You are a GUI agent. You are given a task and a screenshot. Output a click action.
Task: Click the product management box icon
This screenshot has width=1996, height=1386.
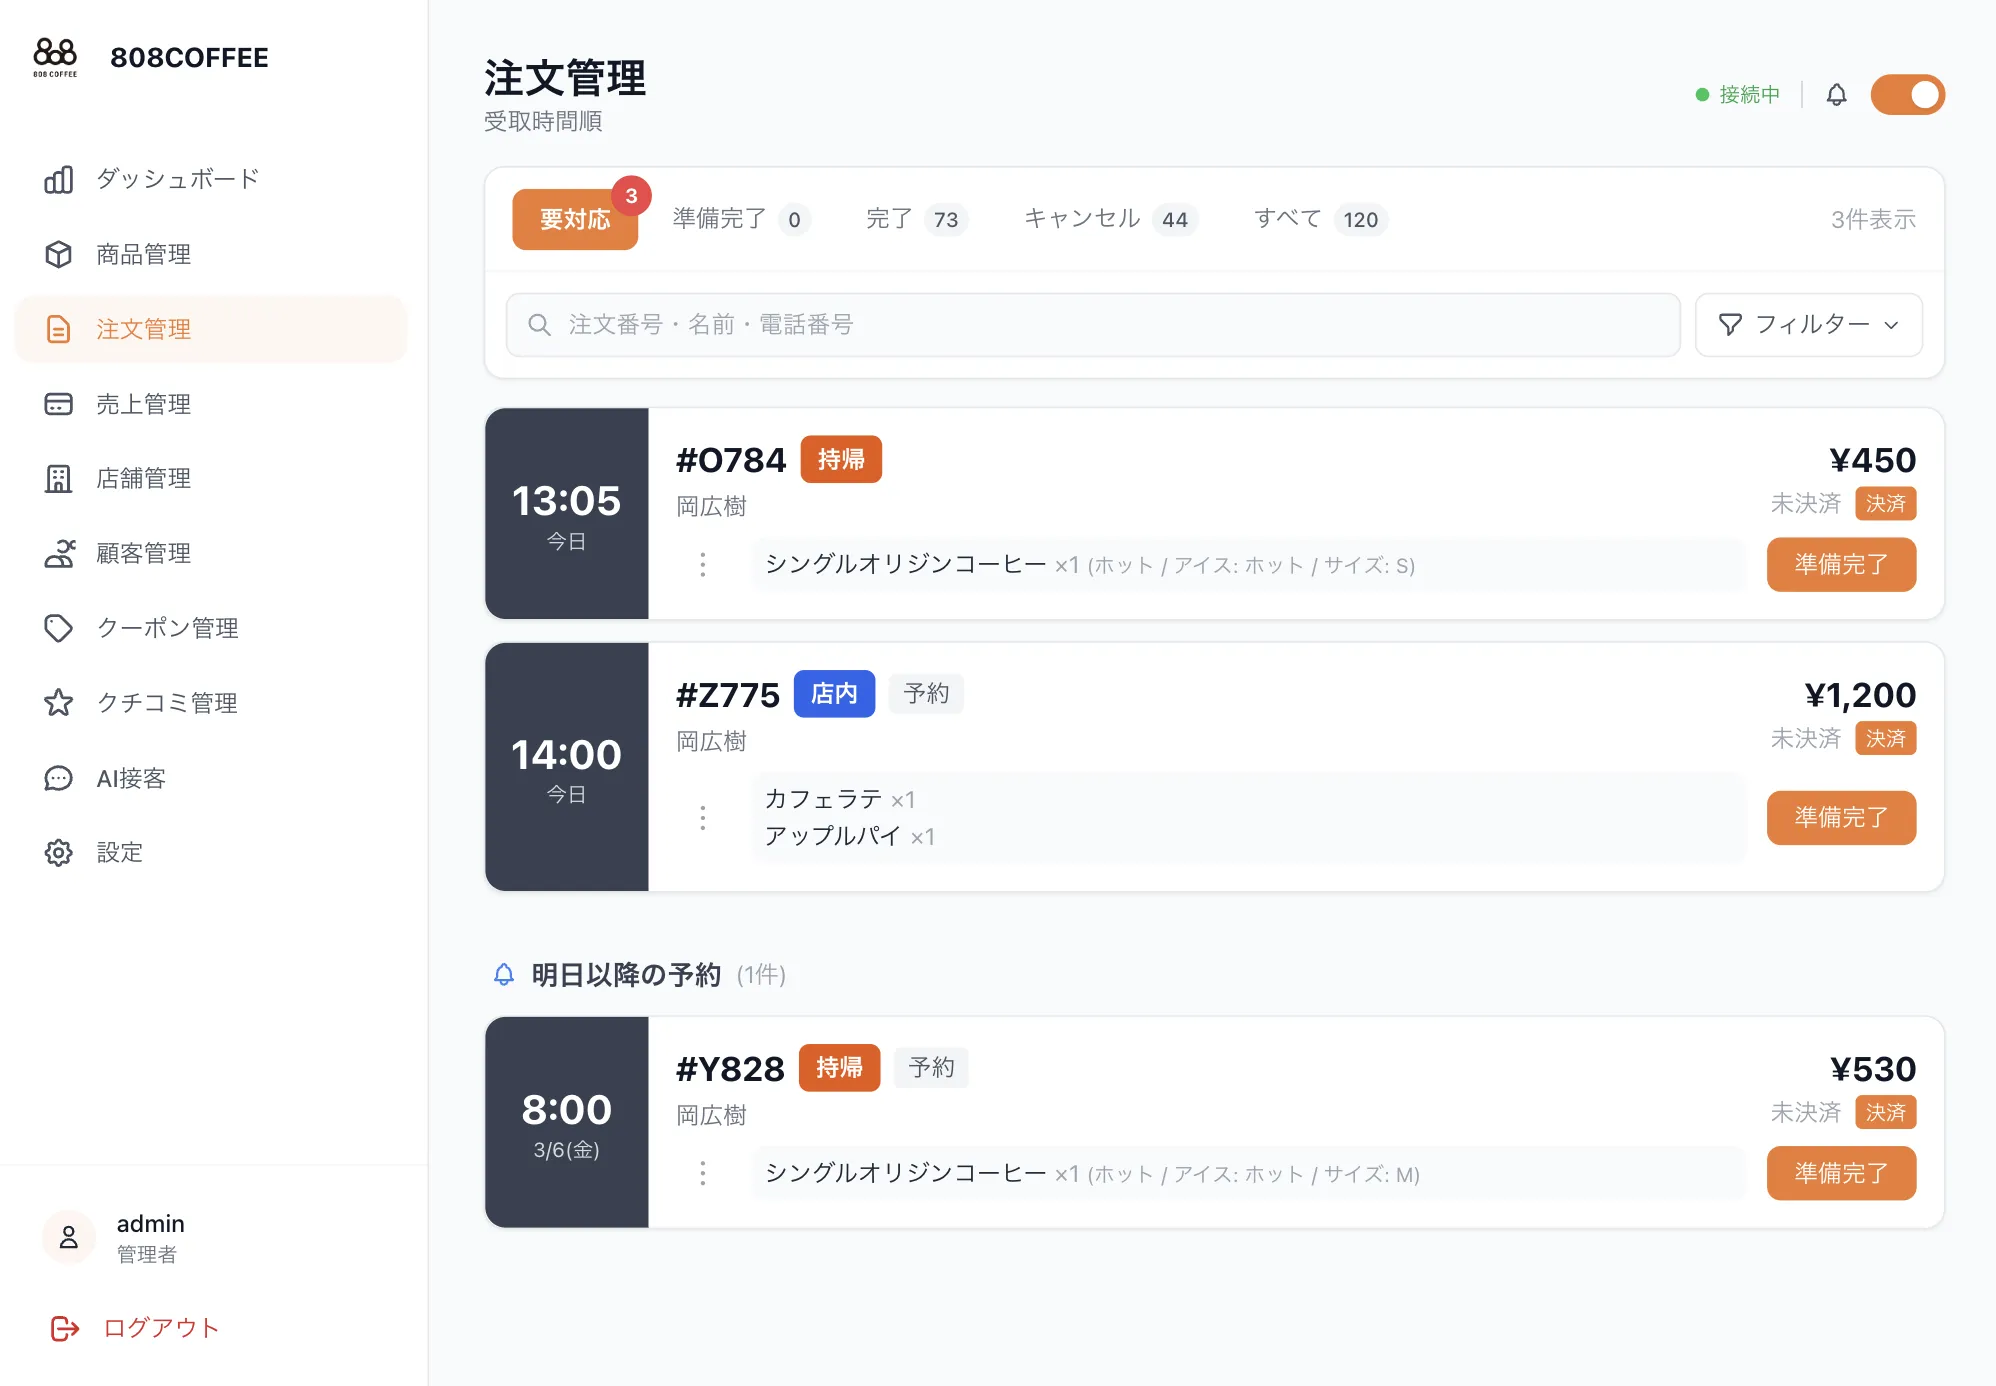click(59, 254)
